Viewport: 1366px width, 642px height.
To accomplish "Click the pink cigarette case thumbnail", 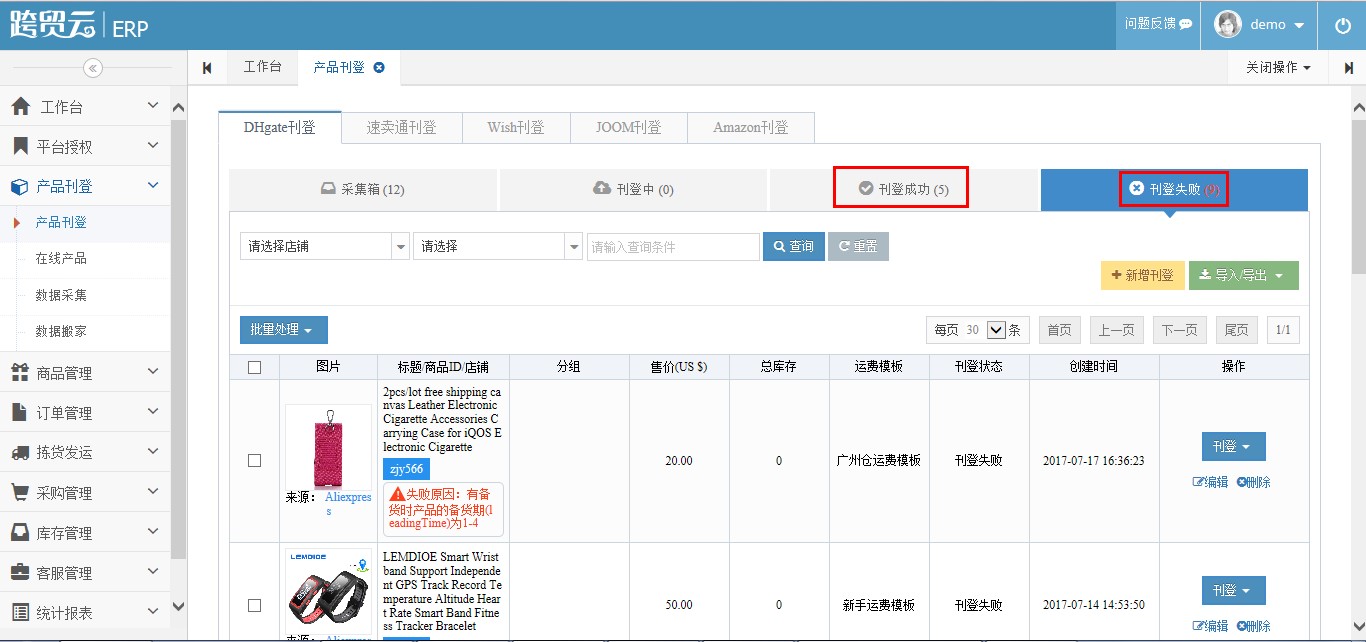I will click(x=328, y=447).
